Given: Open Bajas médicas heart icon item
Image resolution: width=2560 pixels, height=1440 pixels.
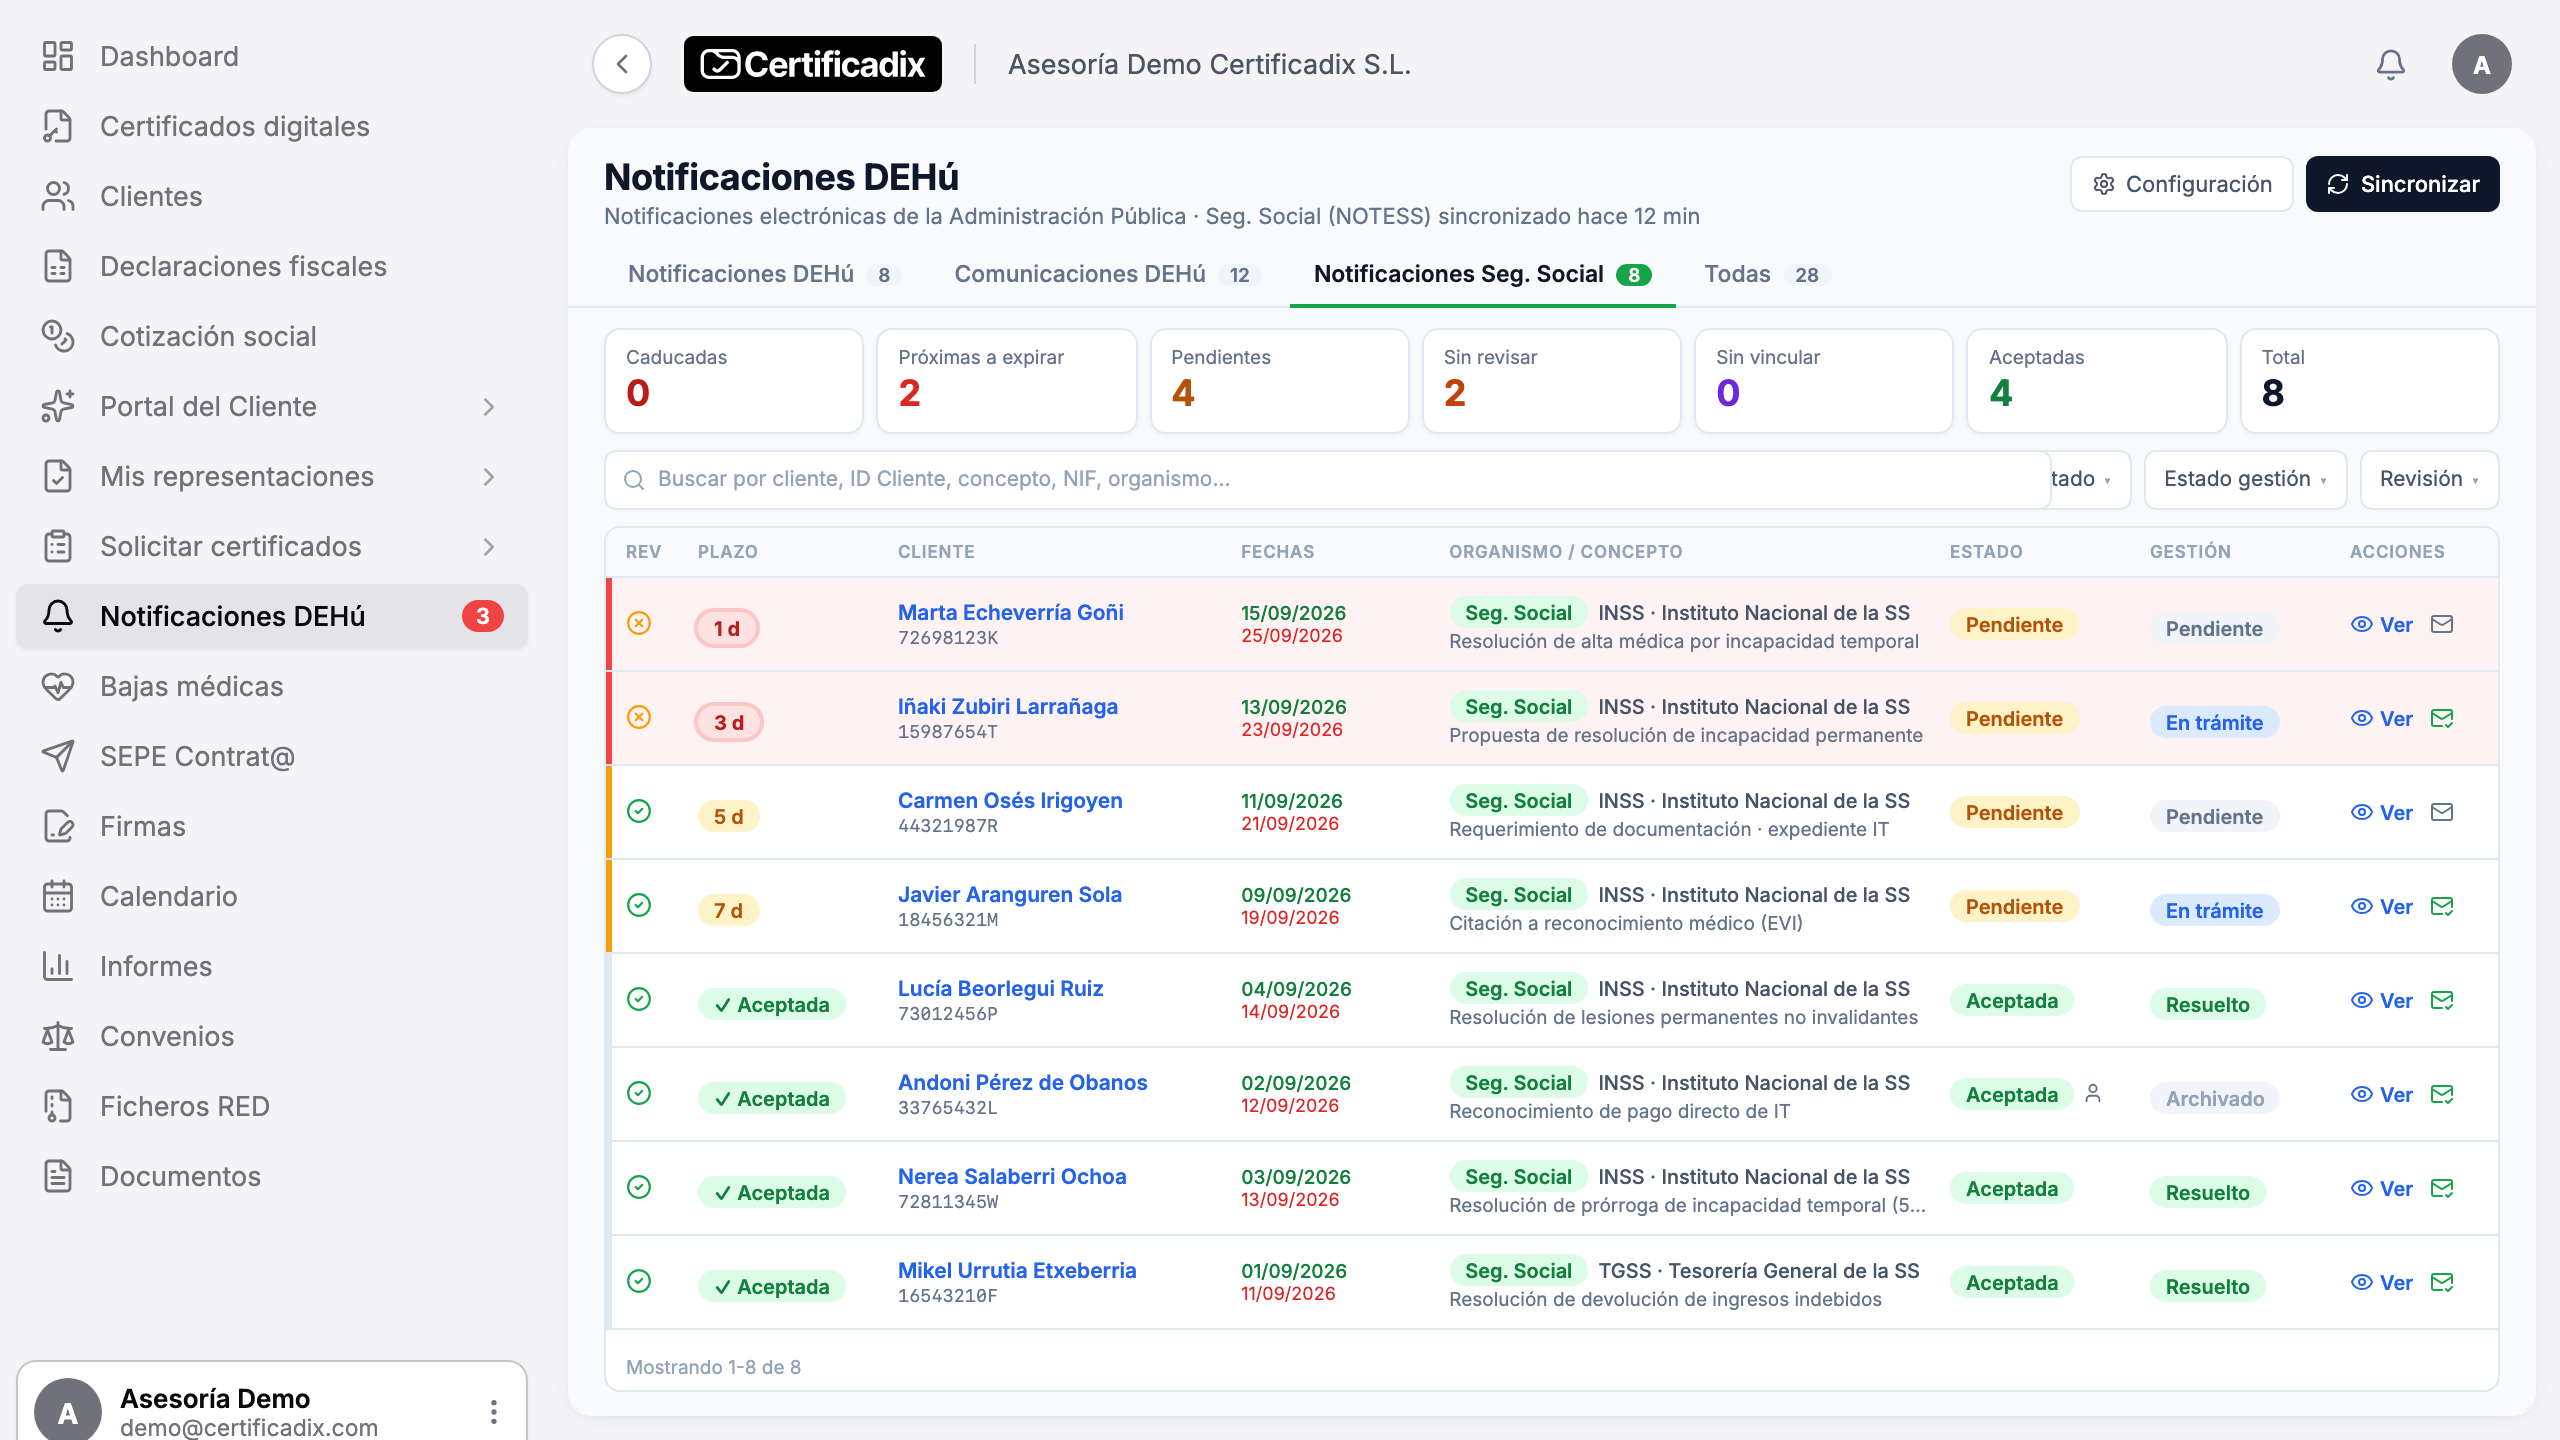Looking at the screenshot, I should 272,686.
